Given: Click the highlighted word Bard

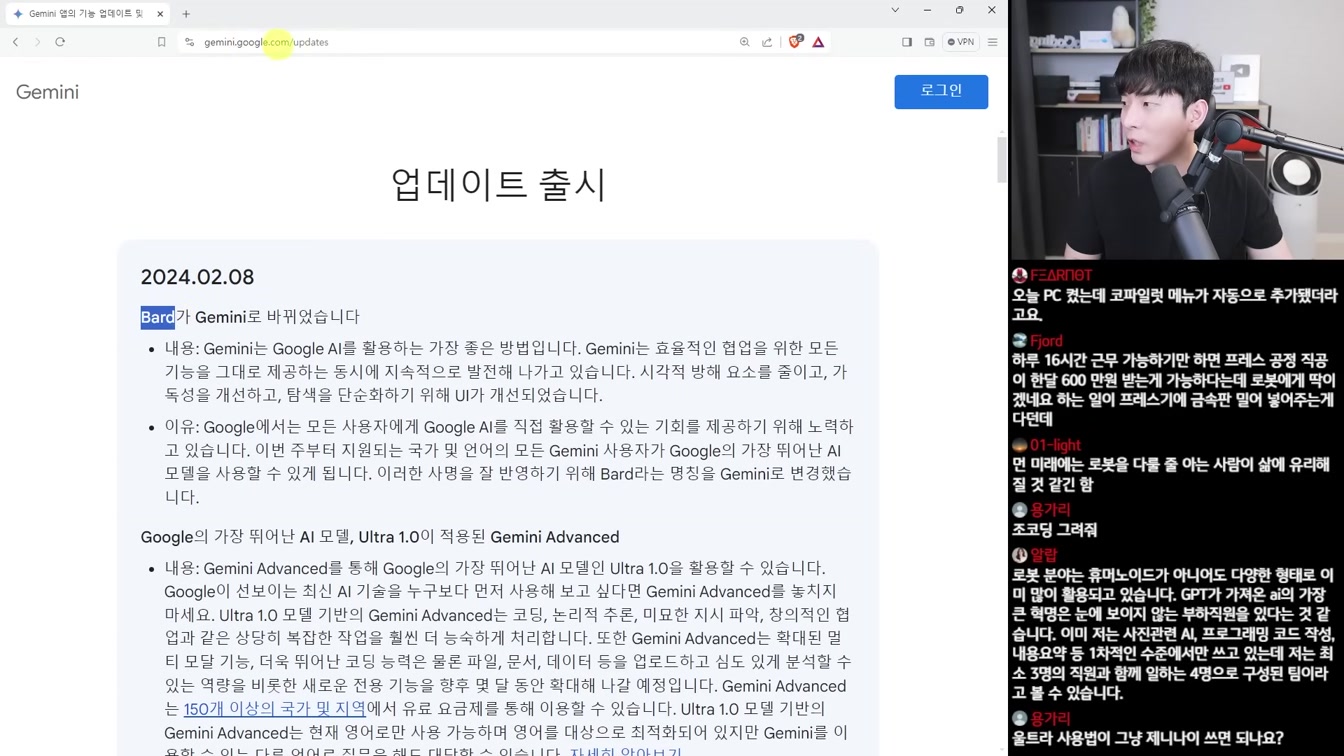Looking at the screenshot, I should point(157,317).
